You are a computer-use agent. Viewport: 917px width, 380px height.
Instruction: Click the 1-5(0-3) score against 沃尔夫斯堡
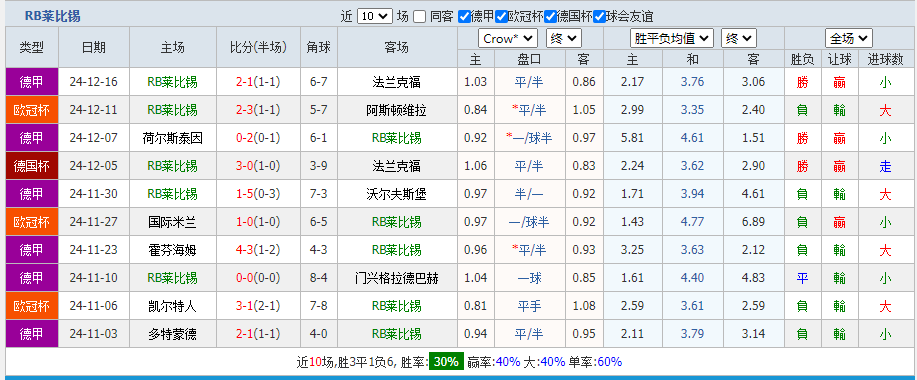point(258,194)
